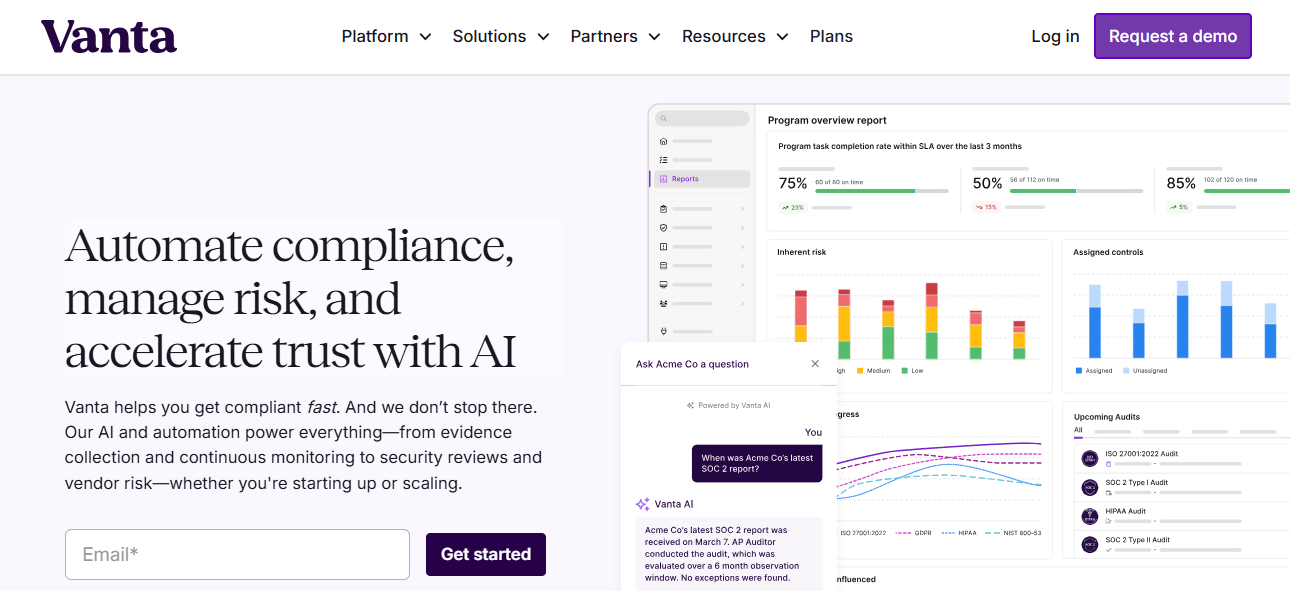
Task: Select the monitor icon in the dashboard sidebar
Action: tap(664, 283)
